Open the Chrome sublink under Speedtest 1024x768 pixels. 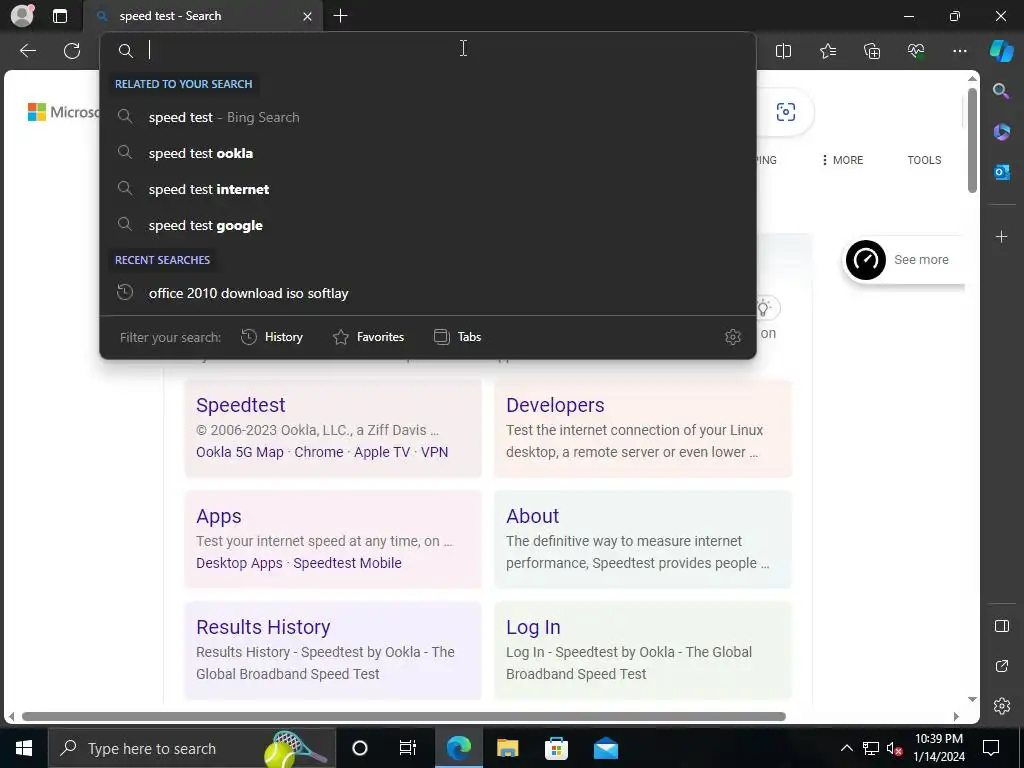pyautogui.click(x=319, y=452)
